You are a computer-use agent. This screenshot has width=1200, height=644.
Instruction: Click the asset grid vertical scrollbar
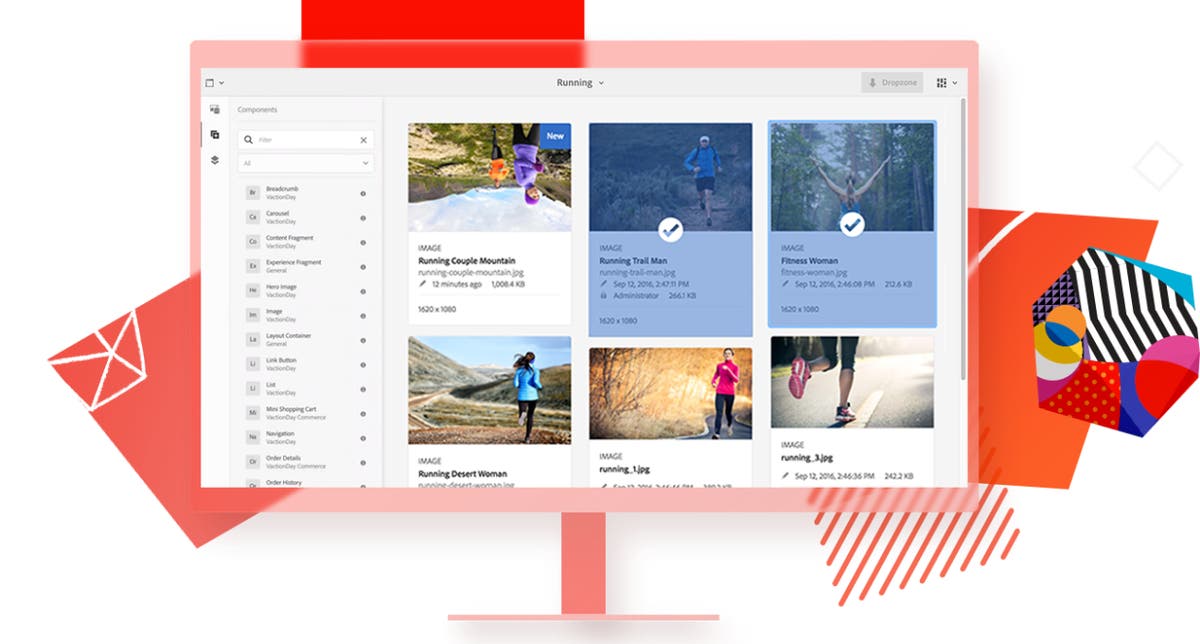click(x=963, y=240)
